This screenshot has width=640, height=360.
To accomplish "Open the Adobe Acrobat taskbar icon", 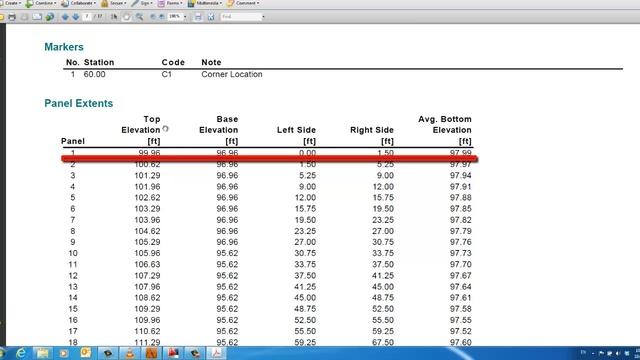I will (x=216, y=353).
